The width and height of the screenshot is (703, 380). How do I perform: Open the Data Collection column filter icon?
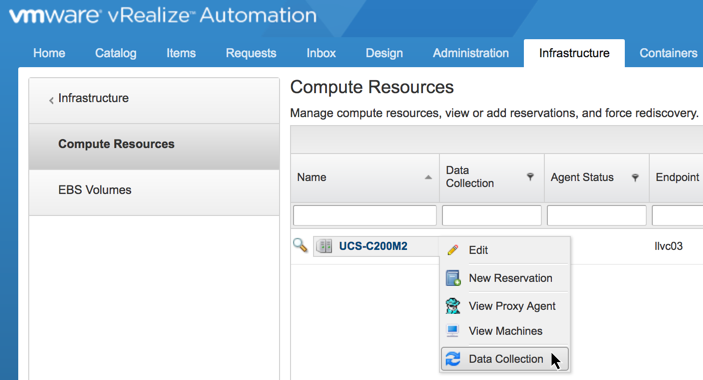[530, 177]
